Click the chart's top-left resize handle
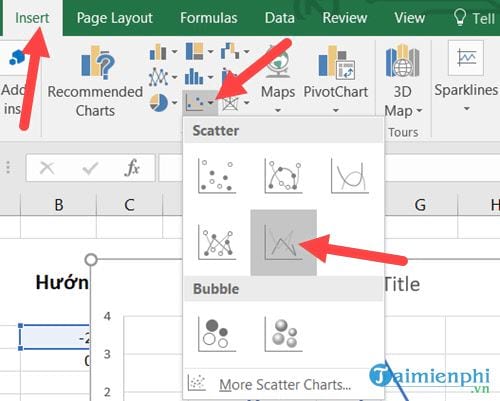500x401 pixels. (91, 259)
